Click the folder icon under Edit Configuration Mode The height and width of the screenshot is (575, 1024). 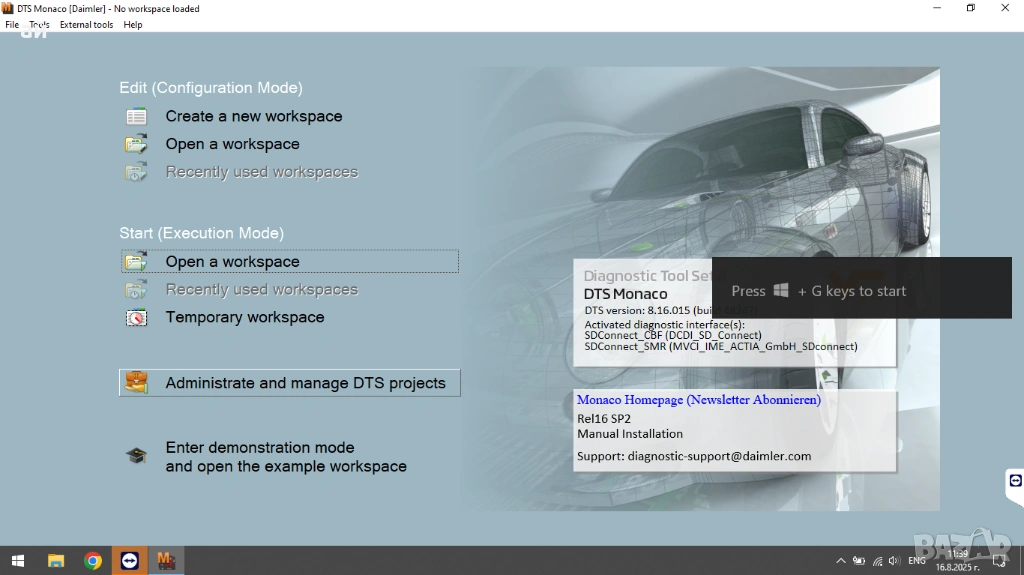coord(136,145)
